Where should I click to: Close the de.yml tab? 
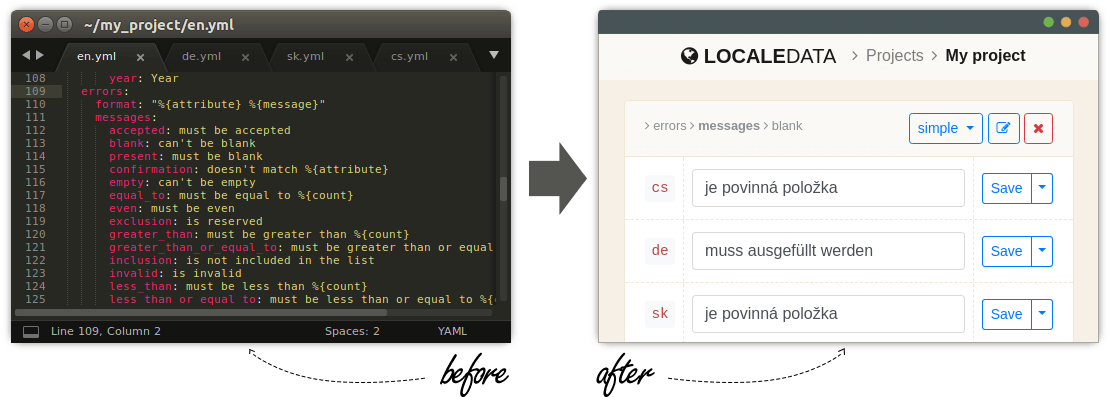click(x=245, y=57)
